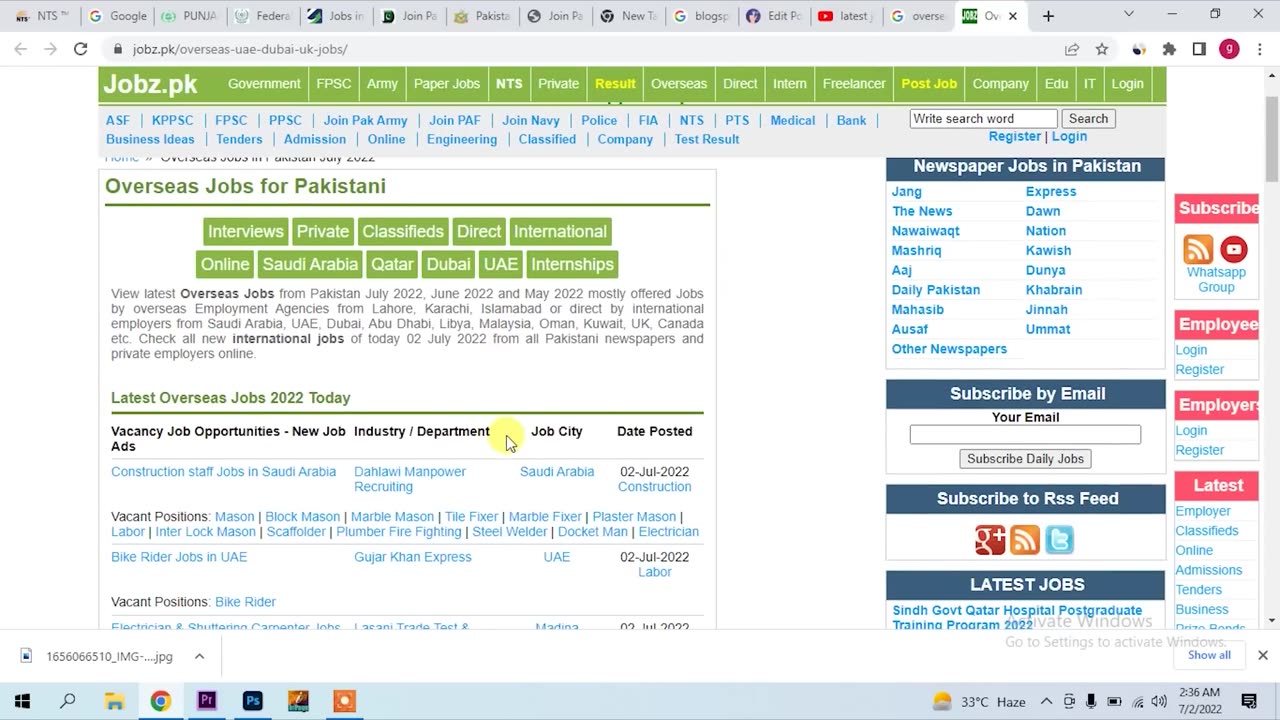Open the Chrome profile avatar
The width and height of the screenshot is (1280, 720).
[1229, 49]
